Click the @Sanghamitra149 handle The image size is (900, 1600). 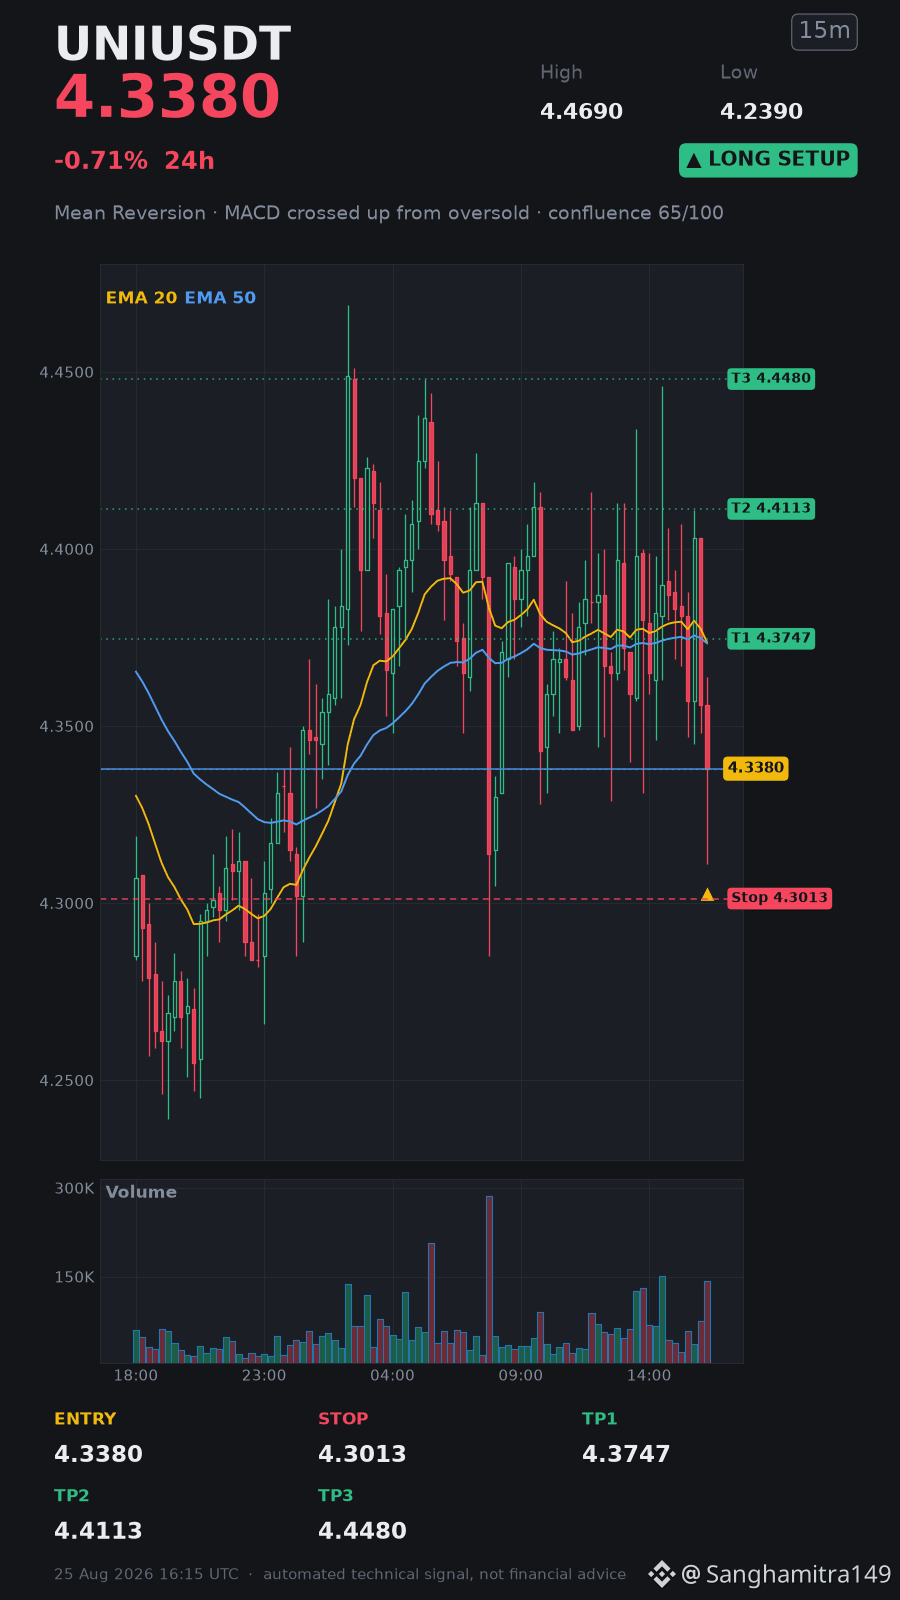786,1575
